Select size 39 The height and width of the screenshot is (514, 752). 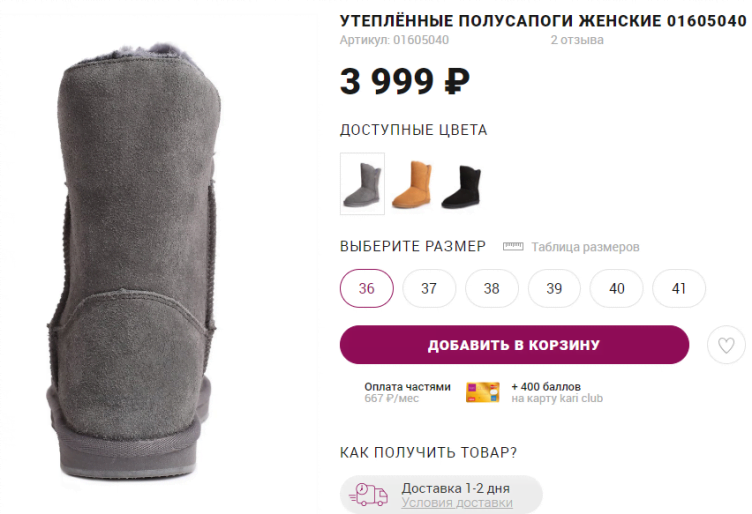[554, 289]
